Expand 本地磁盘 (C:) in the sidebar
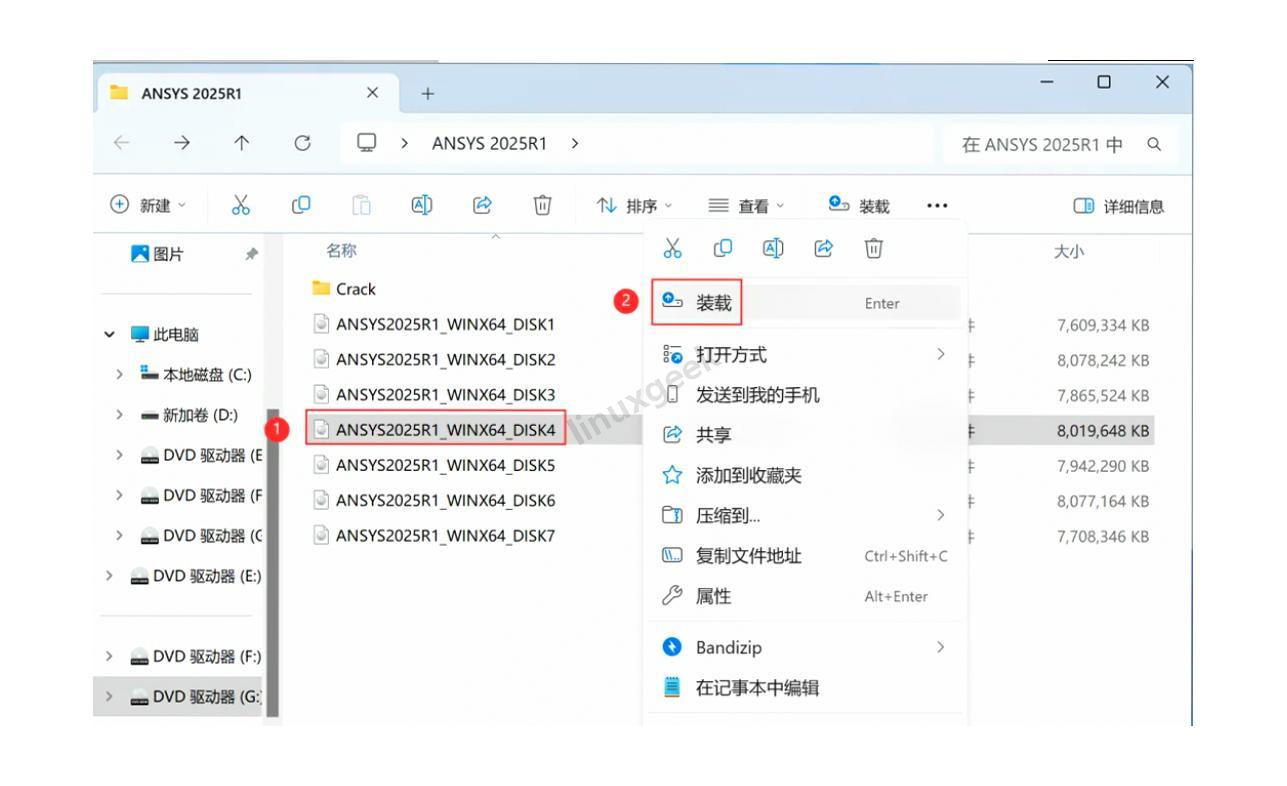 click(x=119, y=374)
